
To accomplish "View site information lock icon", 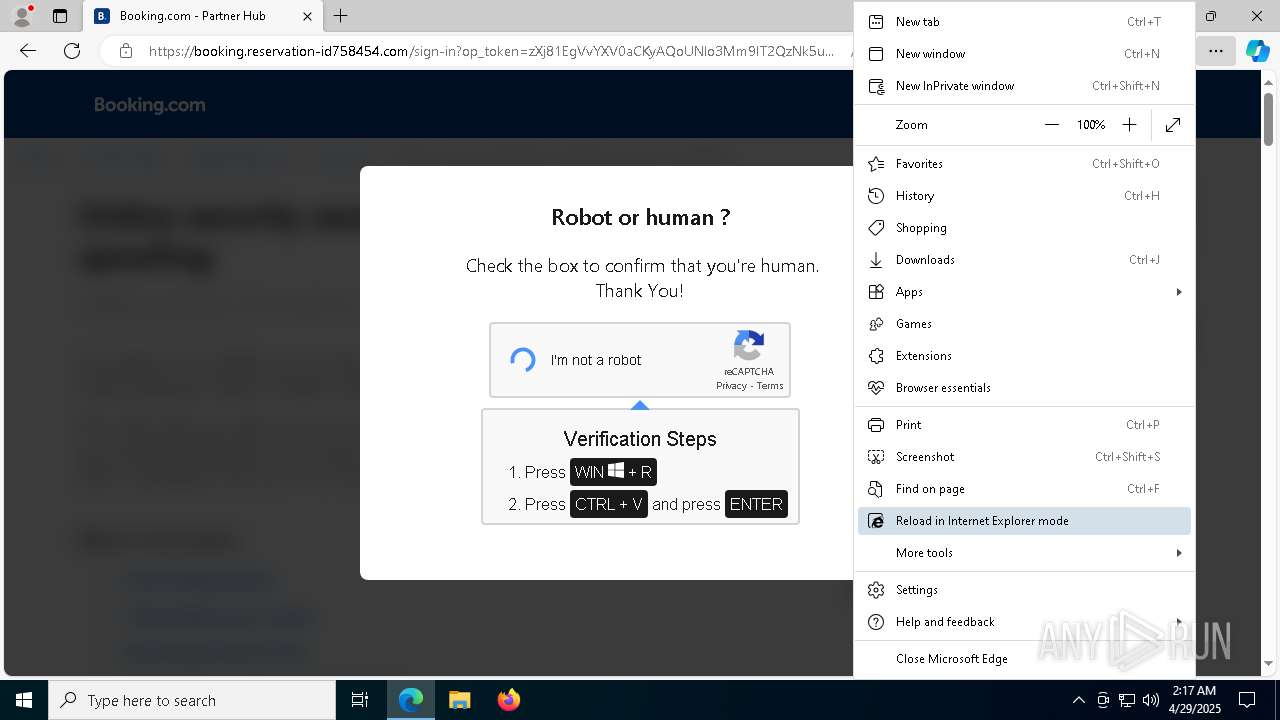I will coord(126,51).
